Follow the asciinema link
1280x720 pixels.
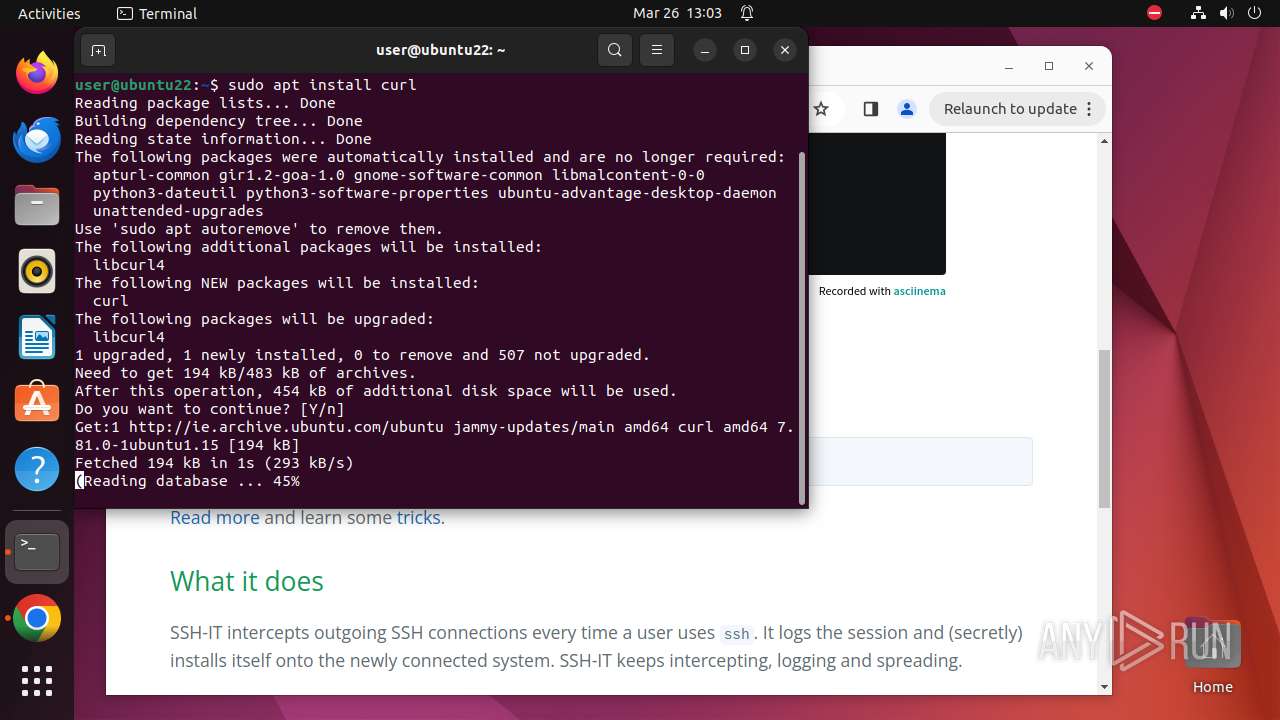click(x=919, y=291)
